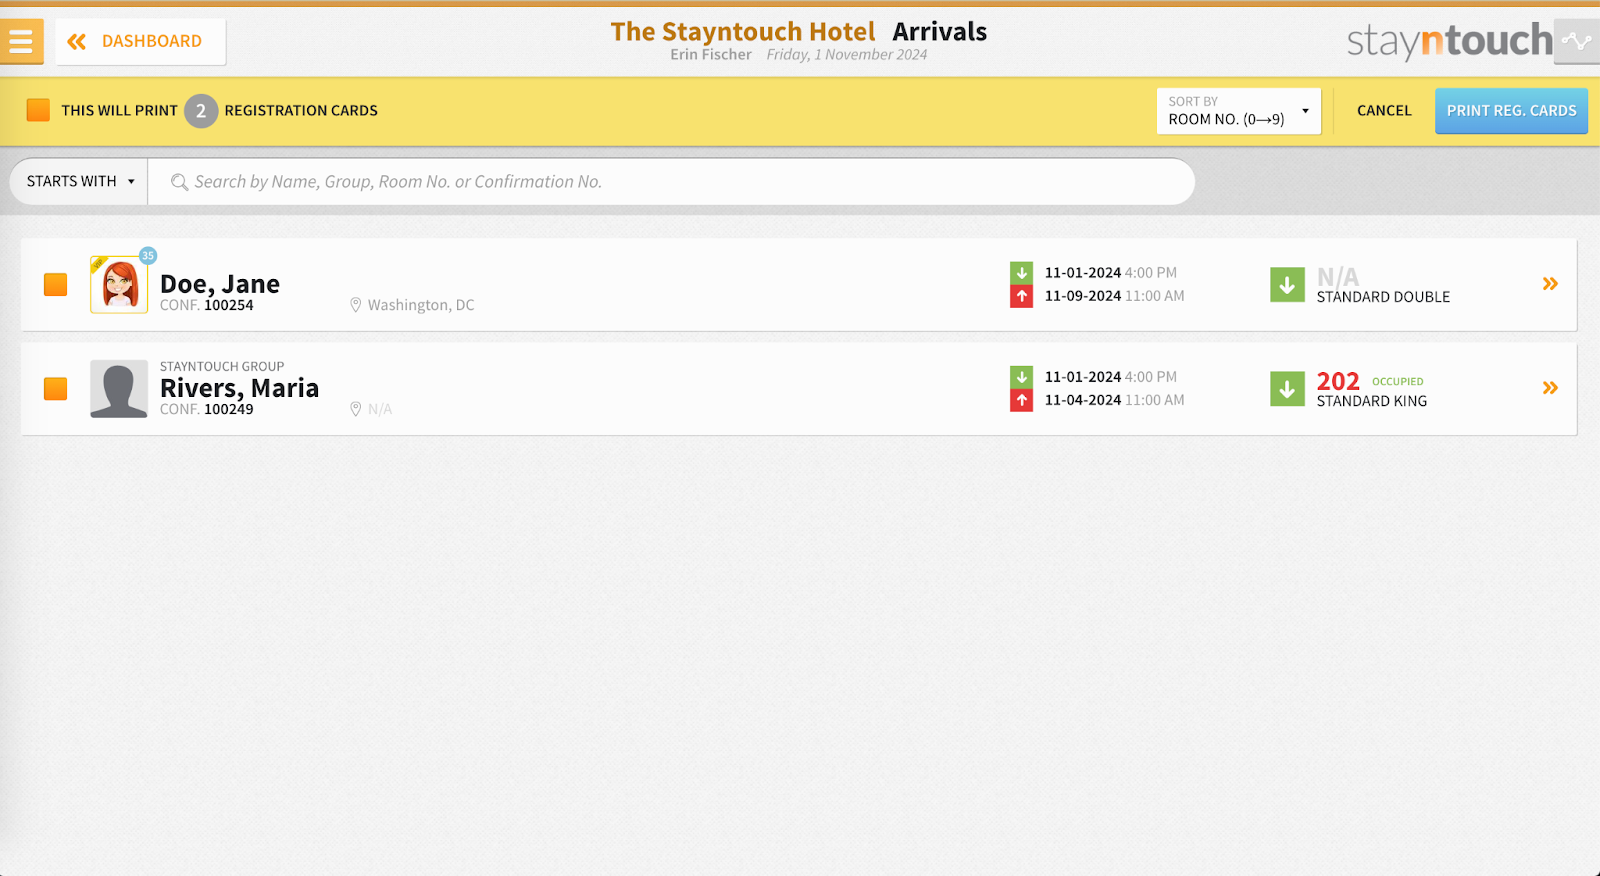Toggle the checkbox for Rivers, Maria
Image resolution: width=1600 pixels, height=876 pixels.
[x=56, y=389]
